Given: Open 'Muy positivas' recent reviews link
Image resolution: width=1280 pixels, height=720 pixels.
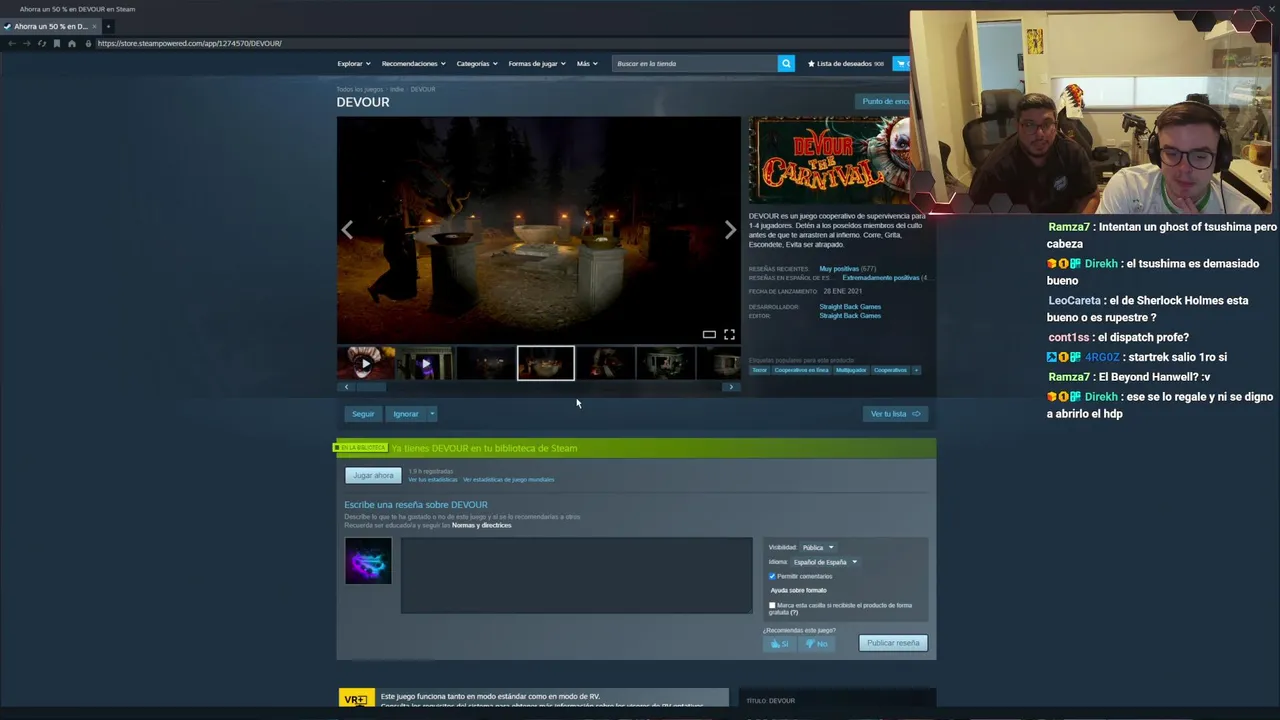Looking at the screenshot, I should point(839,269).
